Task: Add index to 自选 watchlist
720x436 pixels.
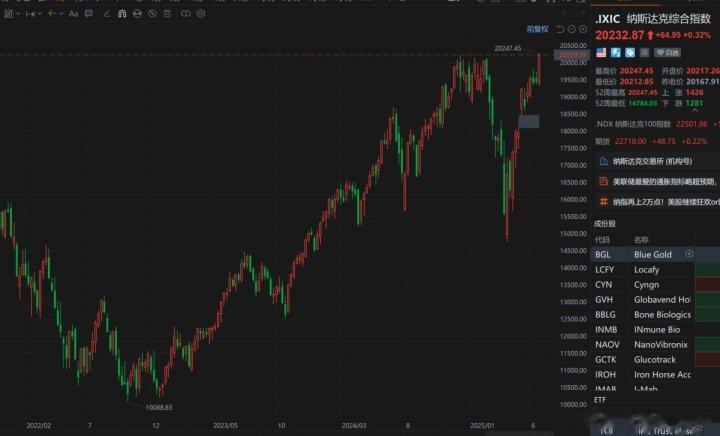Action: 667,53
